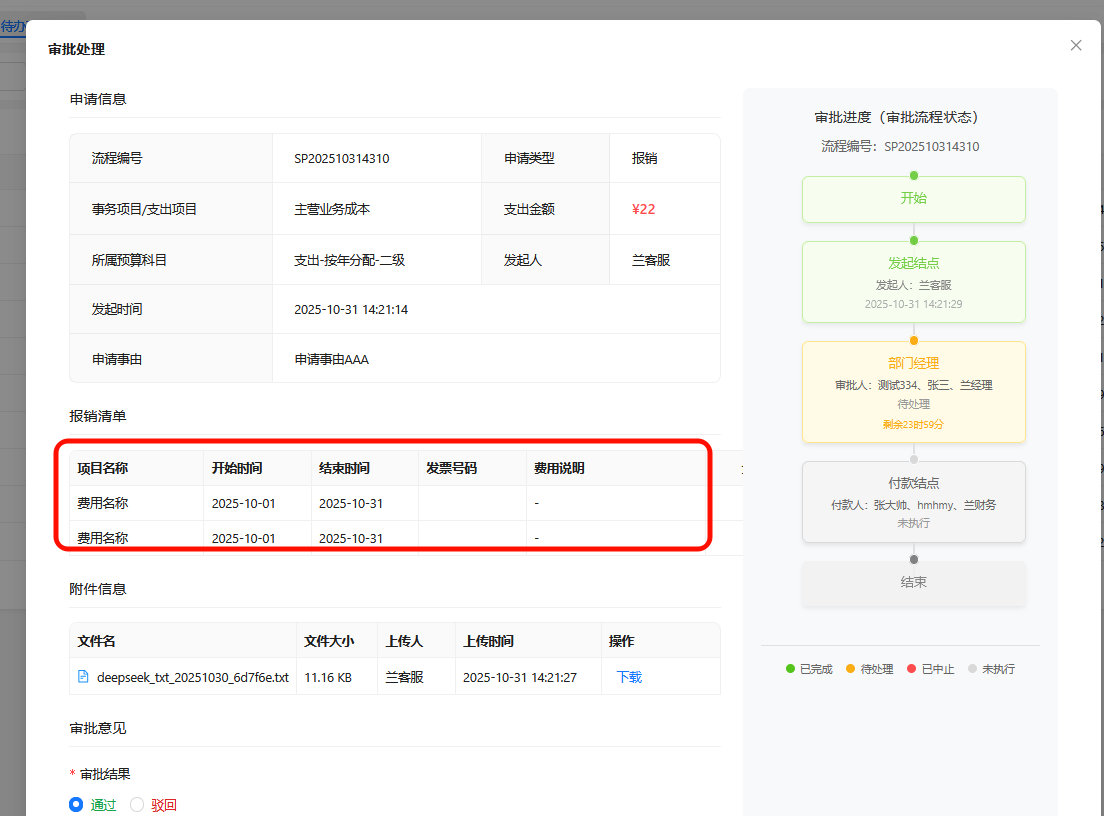Select the 发起结点 flow node card
The height and width of the screenshot is (816, 1104).
pyautogui.click(x=914, y=282)
